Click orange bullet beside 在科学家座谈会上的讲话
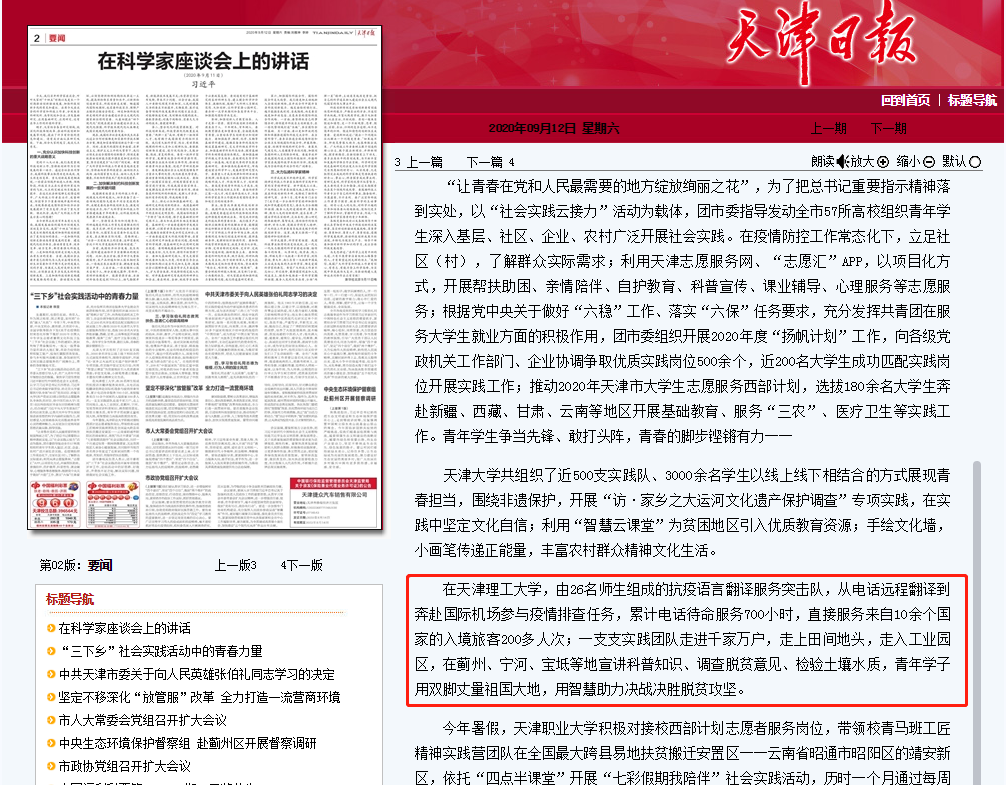This screenshot has width=1006, height=785. (50, 629)
